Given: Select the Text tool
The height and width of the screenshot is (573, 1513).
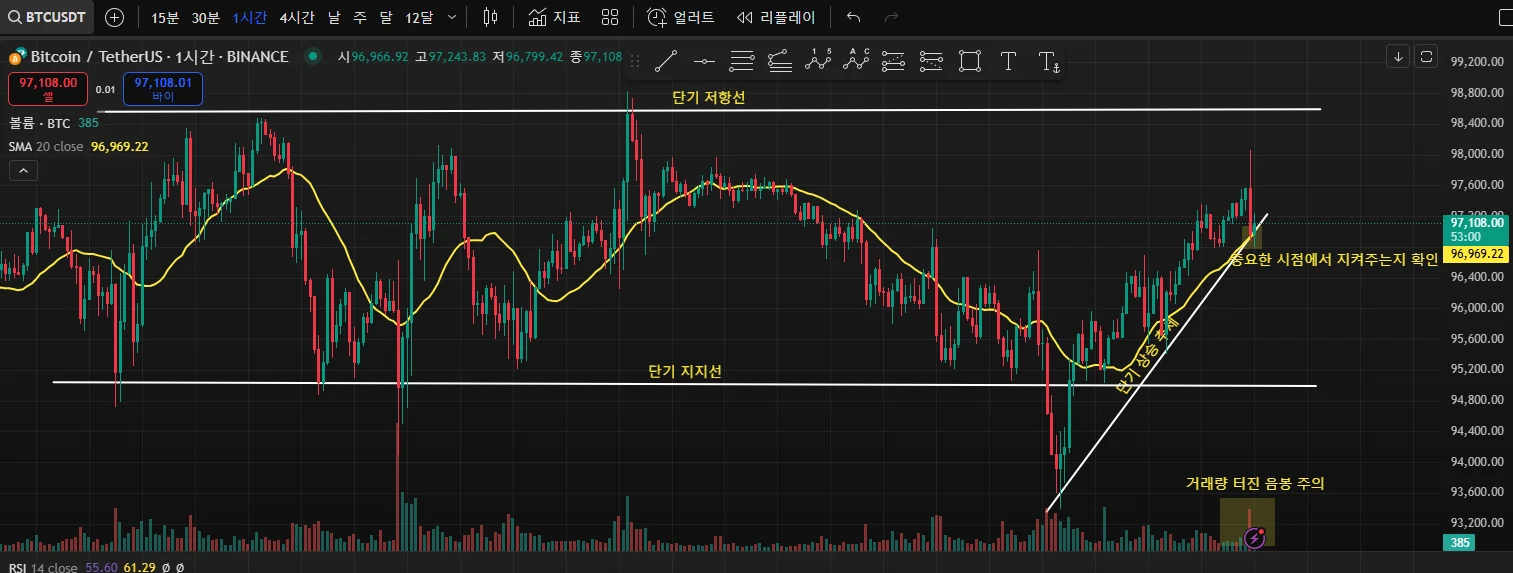Looking at the screenshot, I should coord(1008,62).
